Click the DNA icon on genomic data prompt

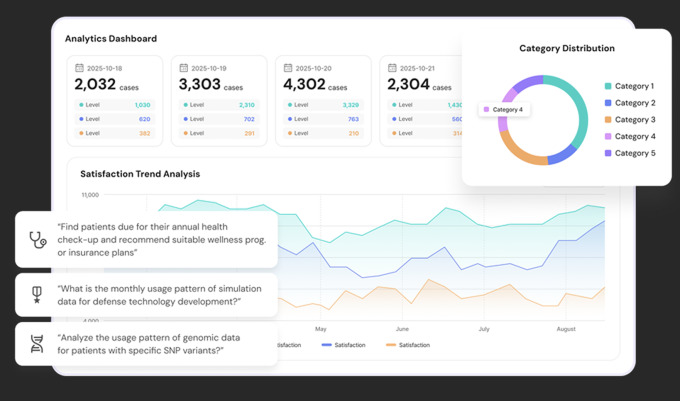coord(37,344)
